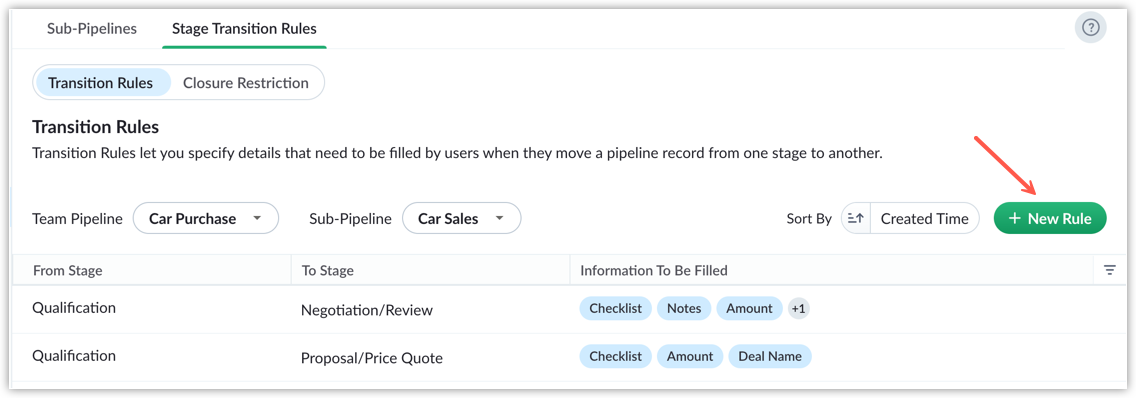Click the sort order direction icon
This screenshot has height=398, width=1136.
pos(856,218)
